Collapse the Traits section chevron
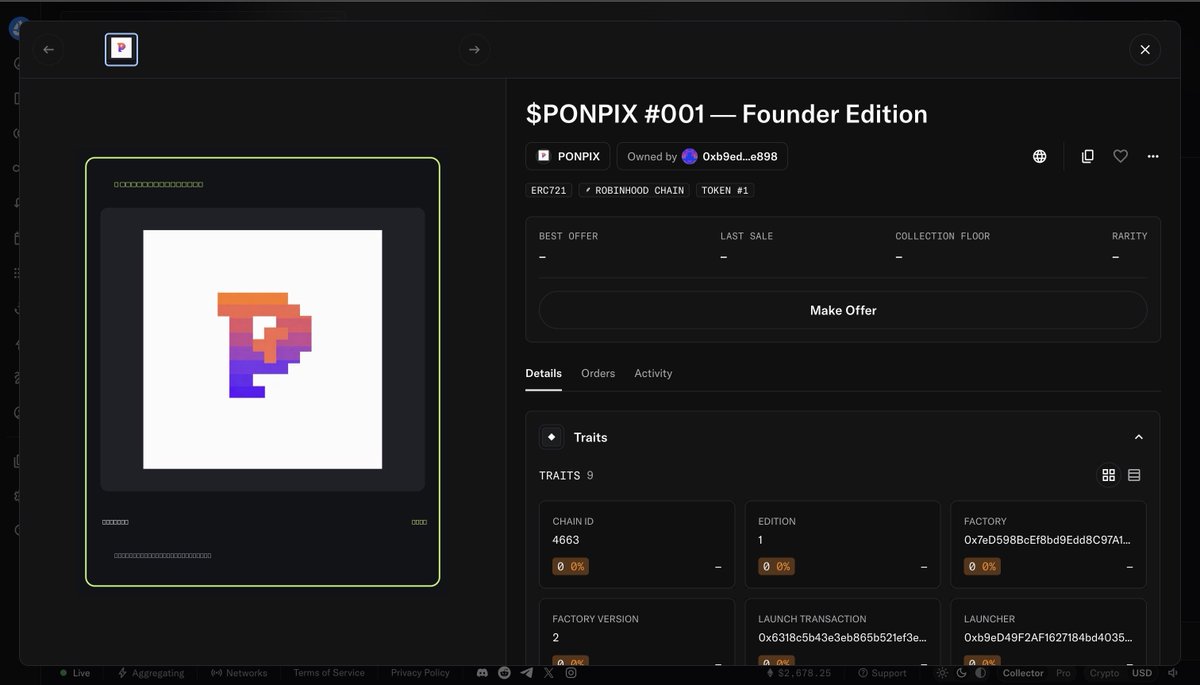 click(1138, 437)
